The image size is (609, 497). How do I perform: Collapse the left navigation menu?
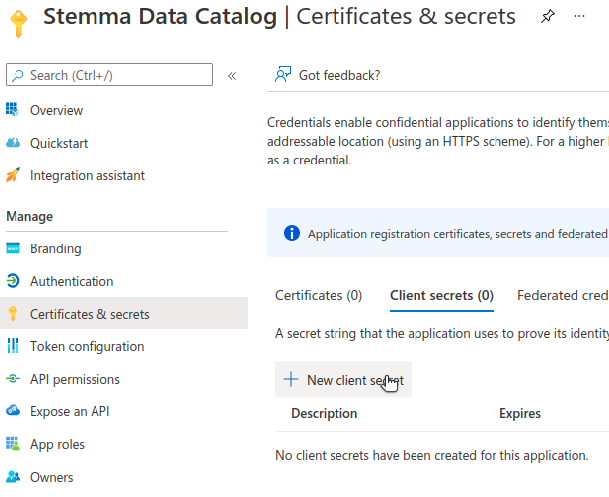232,75
